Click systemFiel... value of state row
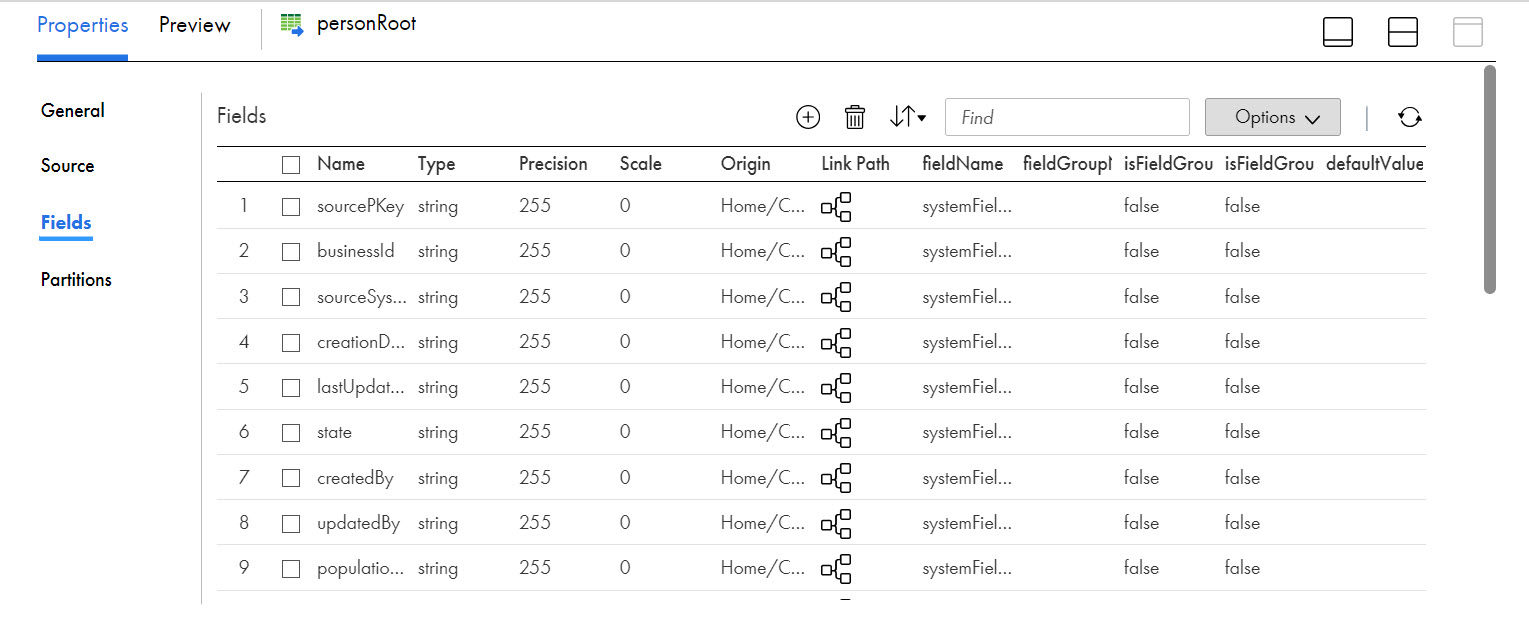The width and height of the screenshot is (1529, 631). [967, 433]
